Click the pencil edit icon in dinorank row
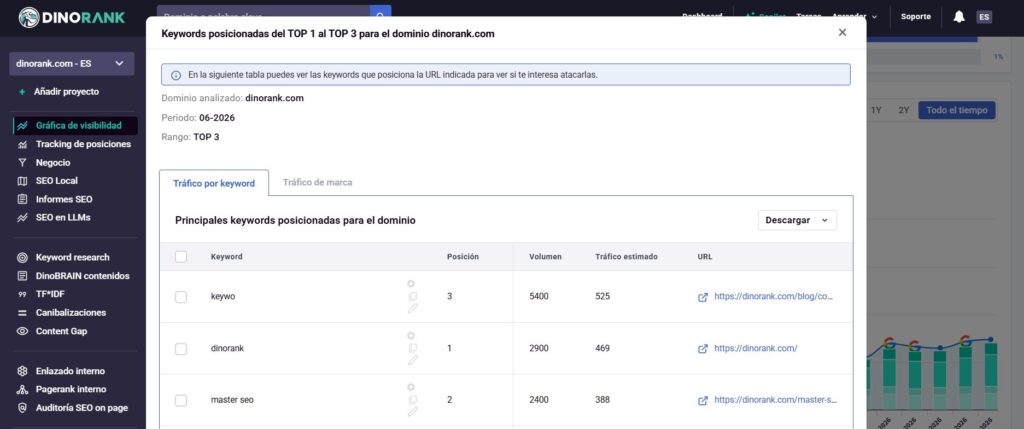 point(412,360)
